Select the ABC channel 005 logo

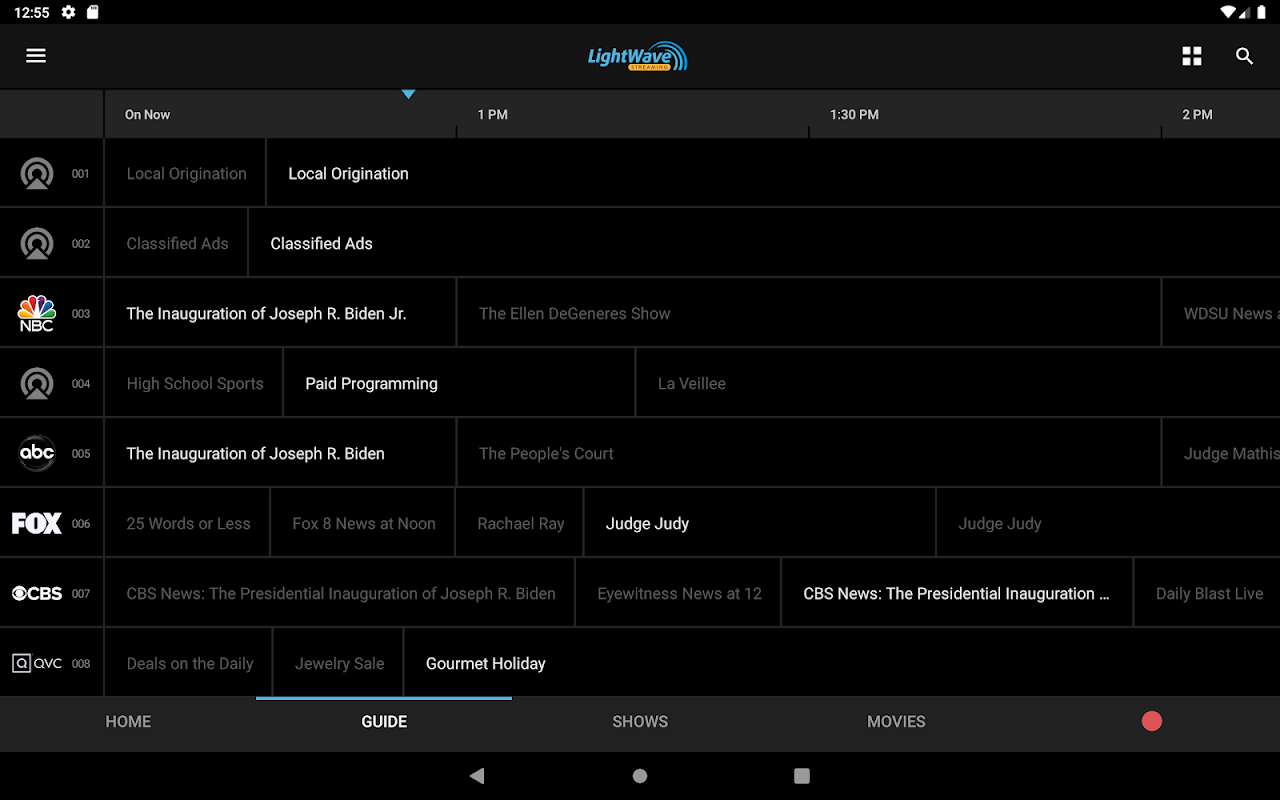pos(37,454)
